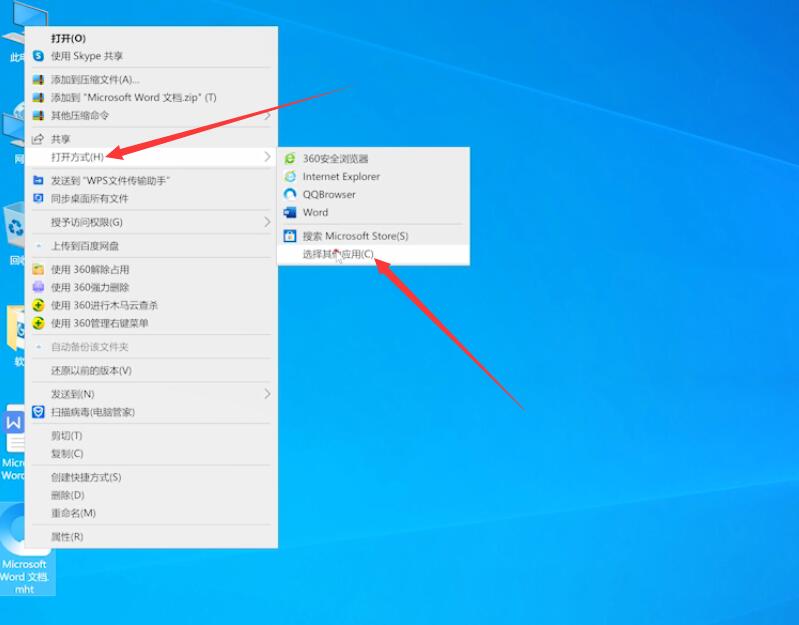Expand the 打开方式(H) submenu arrow
Image resolution: width=799 pixels, height=625 pixels.
coord(267,157)
